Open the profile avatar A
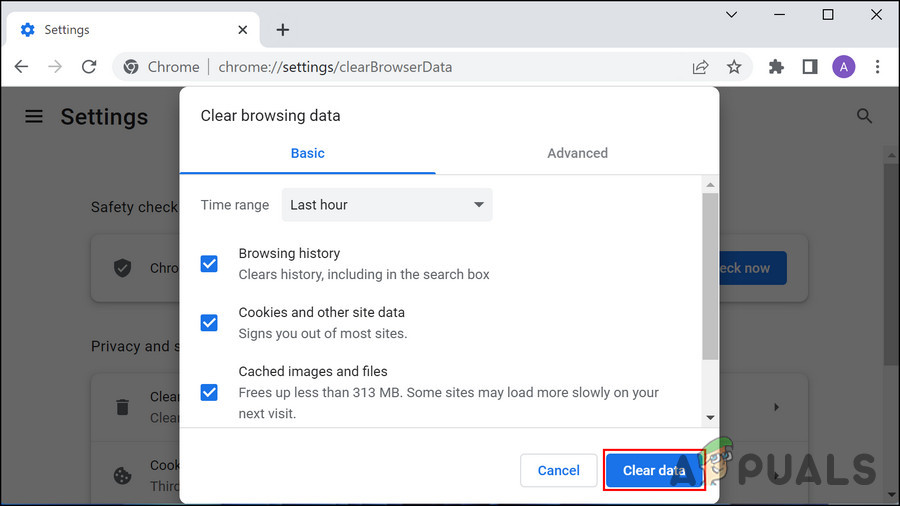 click(x=844, y=67)
